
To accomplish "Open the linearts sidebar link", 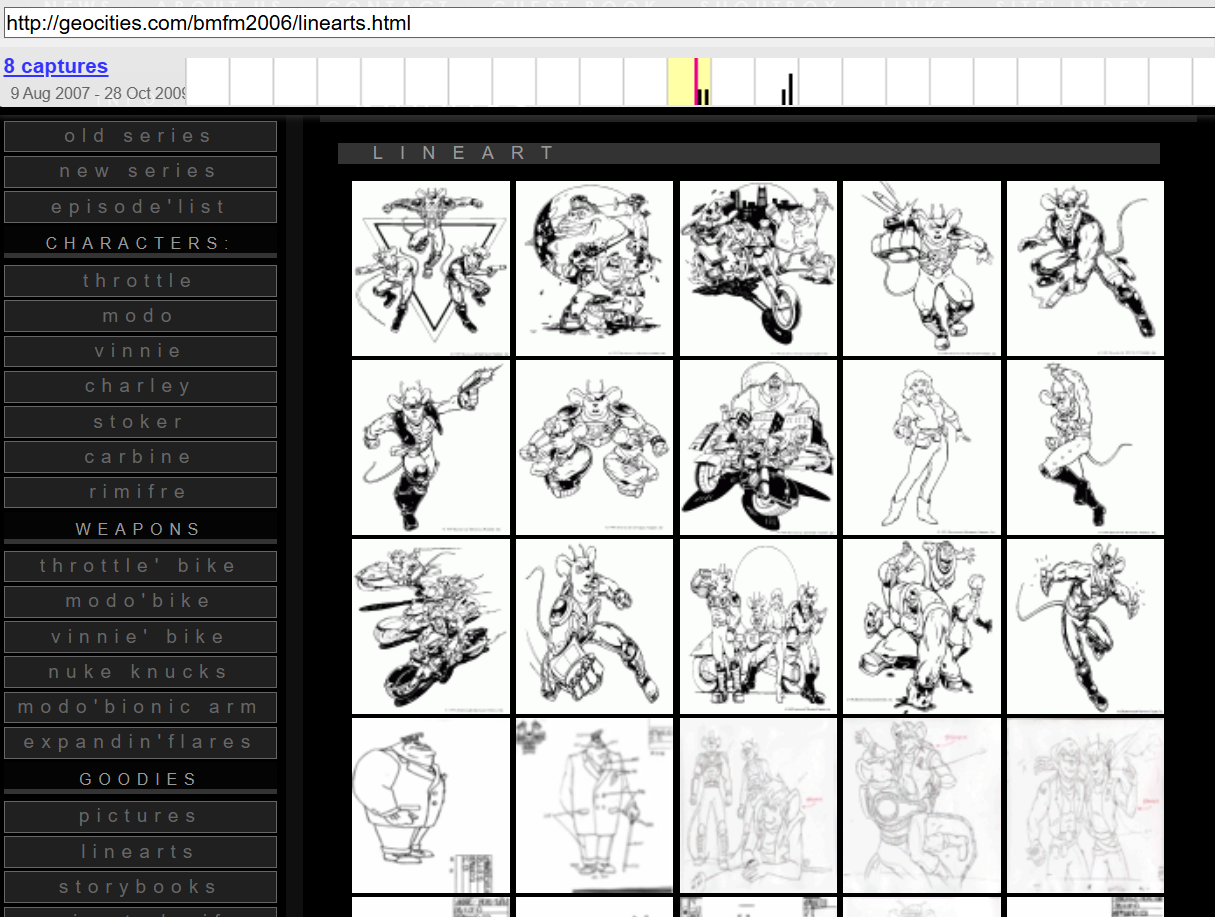I will point(140,852).
